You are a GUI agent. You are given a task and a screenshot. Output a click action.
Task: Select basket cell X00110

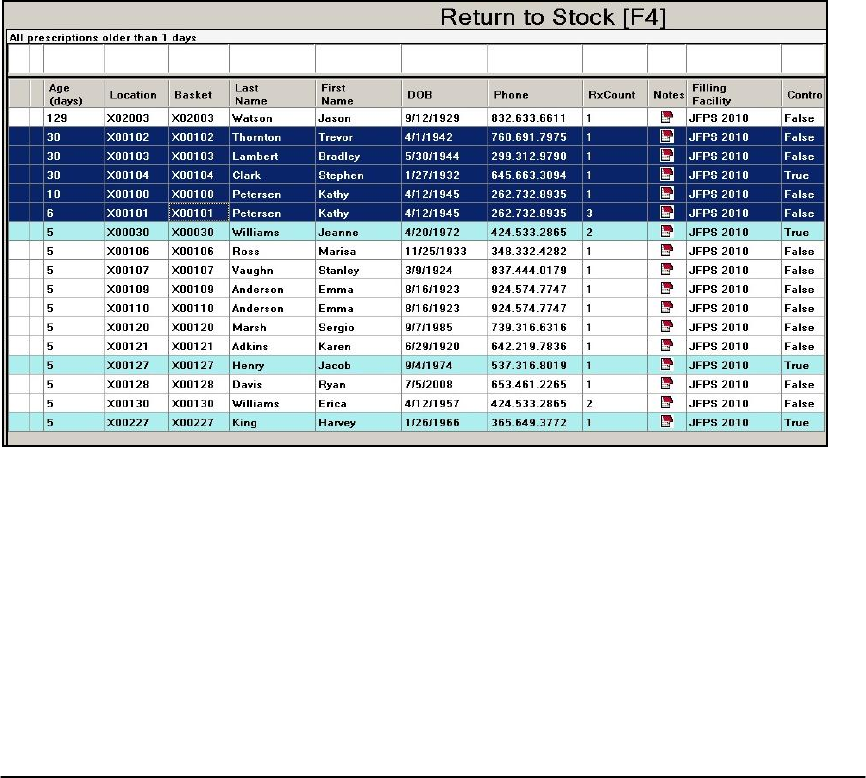[x=198, y=308]
